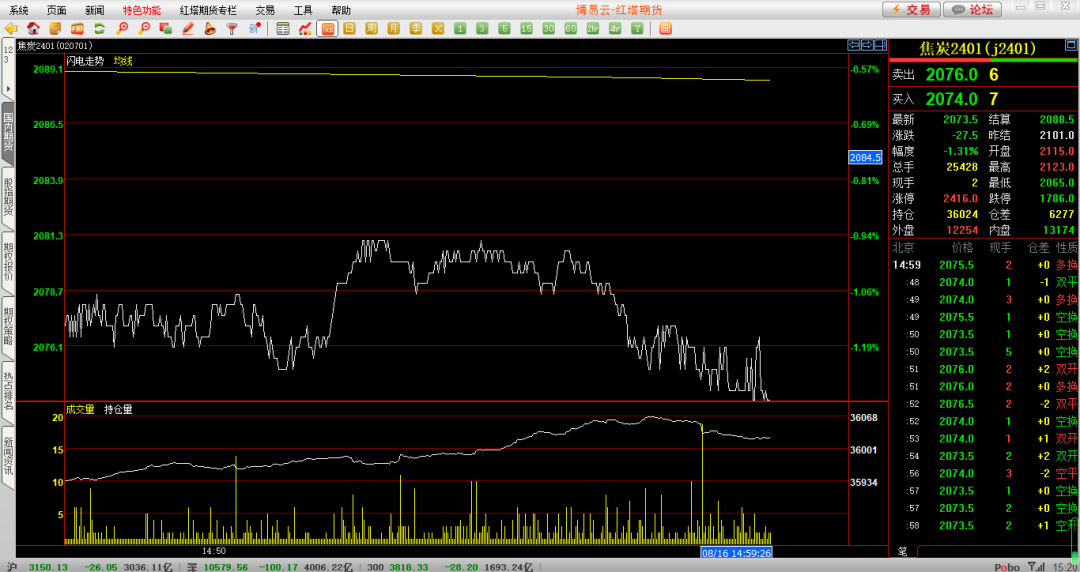Click the quote list table icon
The height and width of the screenshot is (572, 1080).
tap(283, 29)
